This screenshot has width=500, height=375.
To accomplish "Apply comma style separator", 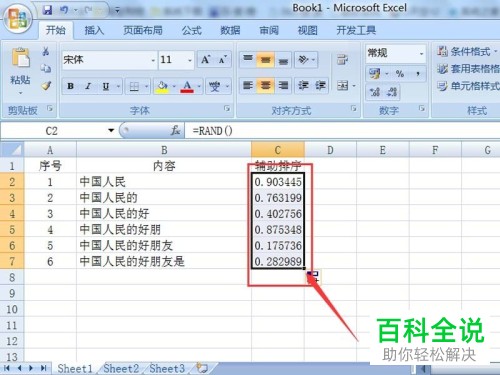I will (x=418, y=73).
